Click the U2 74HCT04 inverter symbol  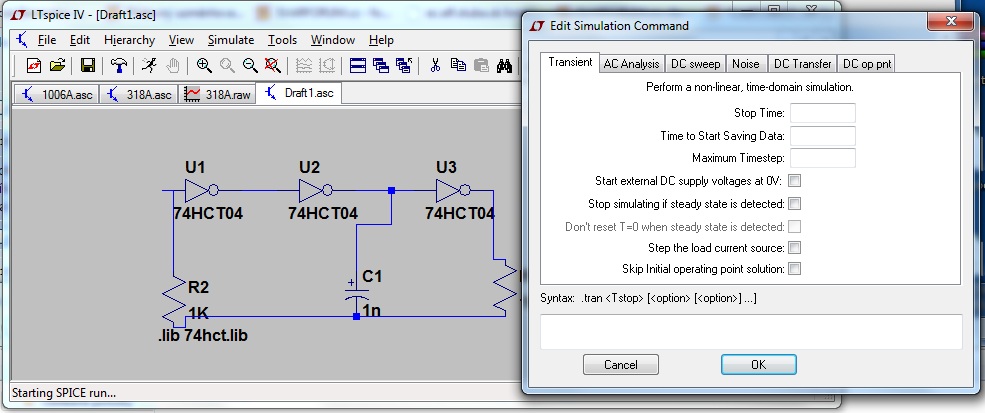coord(316,190)
